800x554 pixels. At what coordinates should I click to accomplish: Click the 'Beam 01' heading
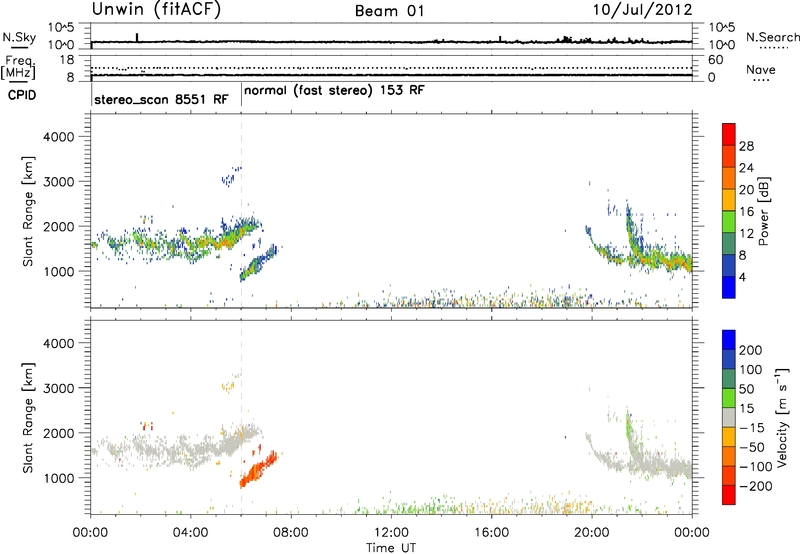(389, 11)
